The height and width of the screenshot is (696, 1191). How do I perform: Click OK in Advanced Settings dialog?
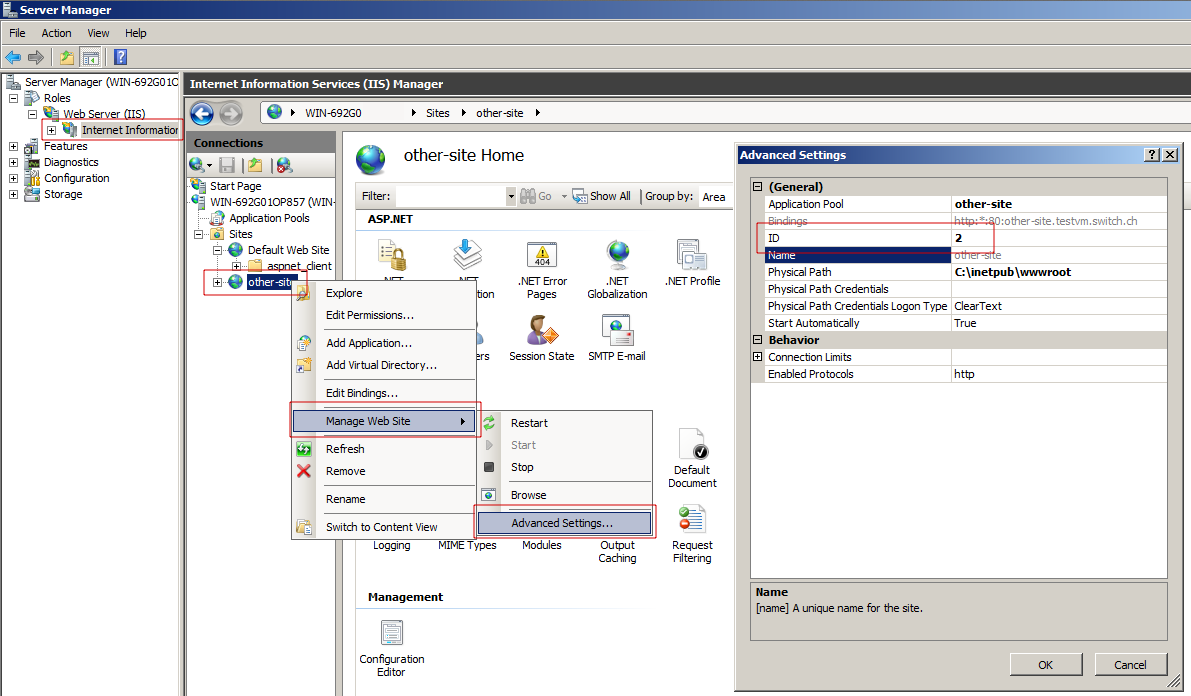[x=1045, y=665]
